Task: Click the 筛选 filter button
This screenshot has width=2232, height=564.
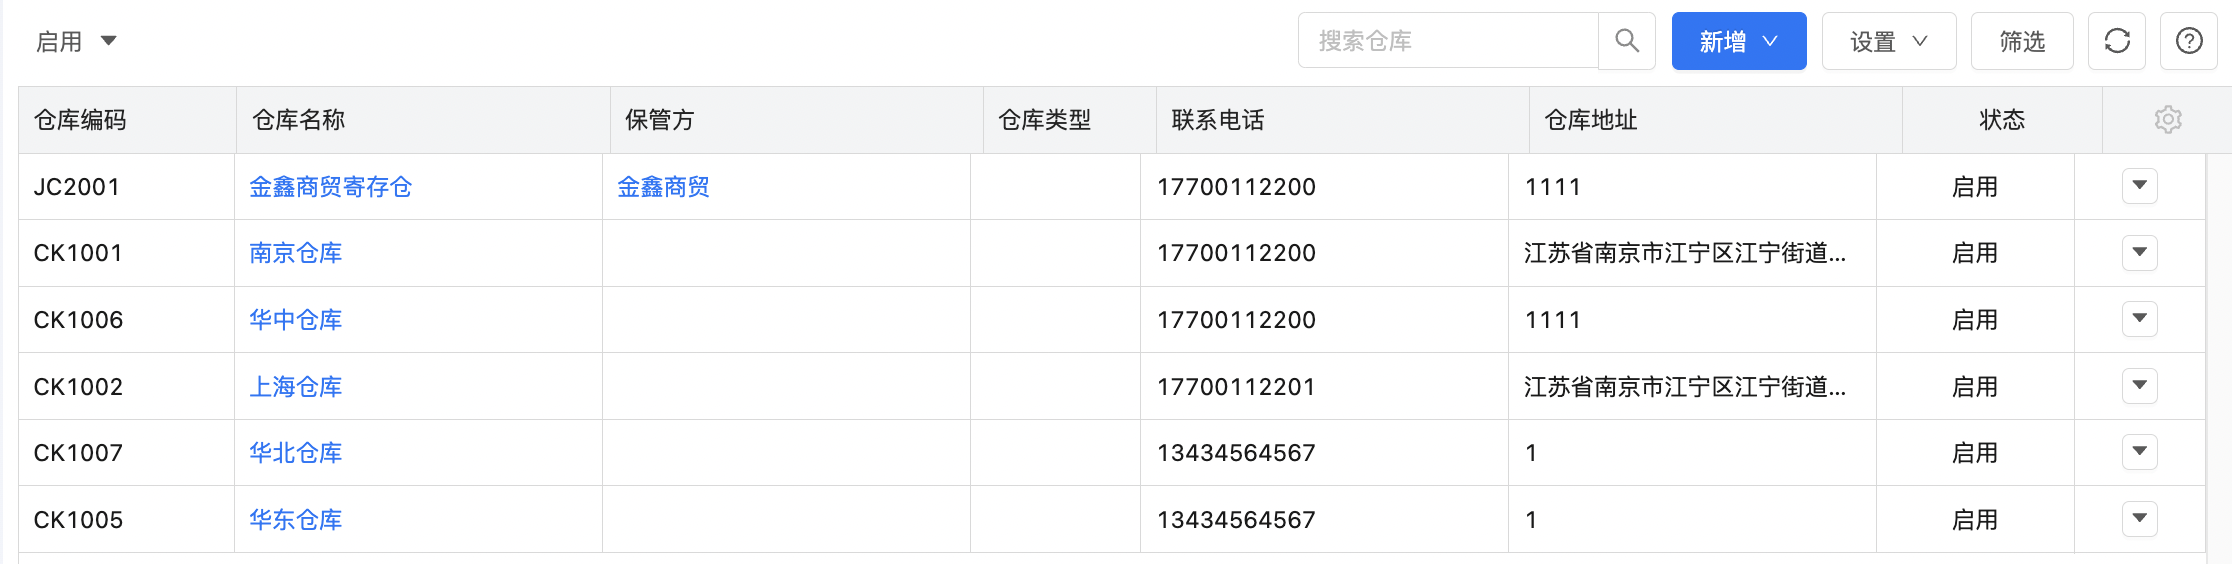Action: 2022,41
